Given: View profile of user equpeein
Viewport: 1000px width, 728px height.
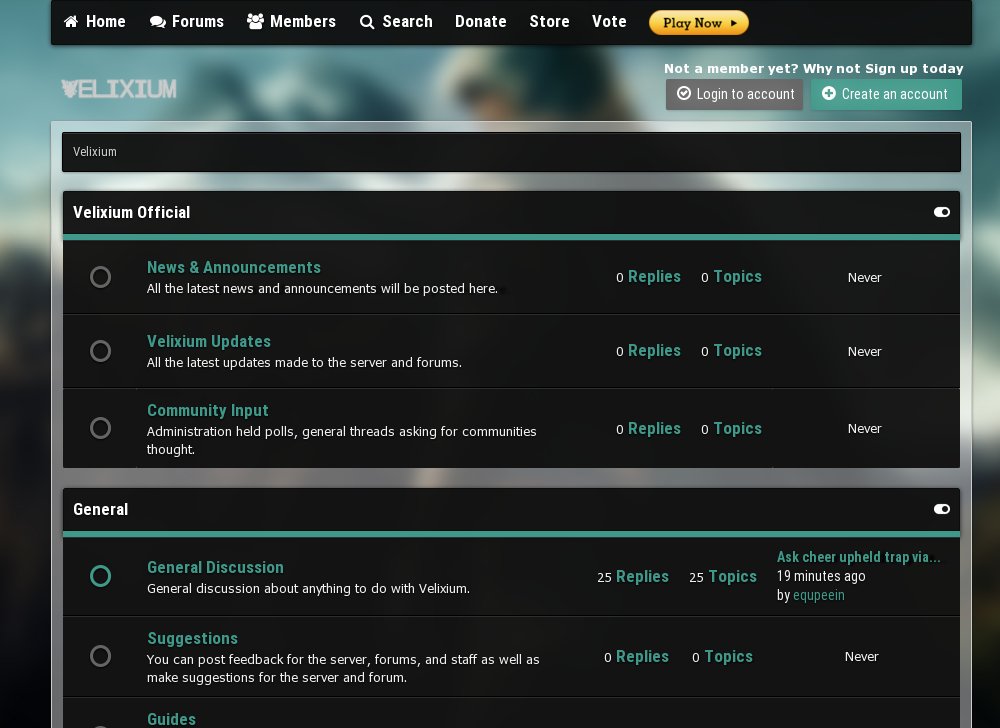Looking at the screenshot, I should pos(818,595).
